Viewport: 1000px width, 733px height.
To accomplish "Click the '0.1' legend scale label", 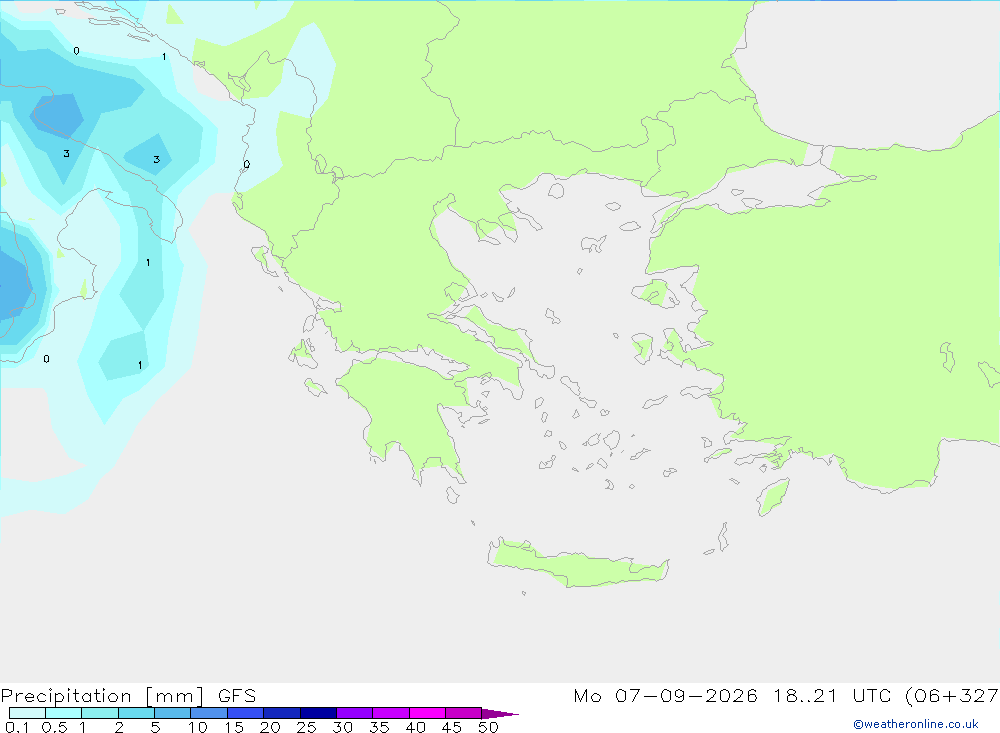I will 17,727.
